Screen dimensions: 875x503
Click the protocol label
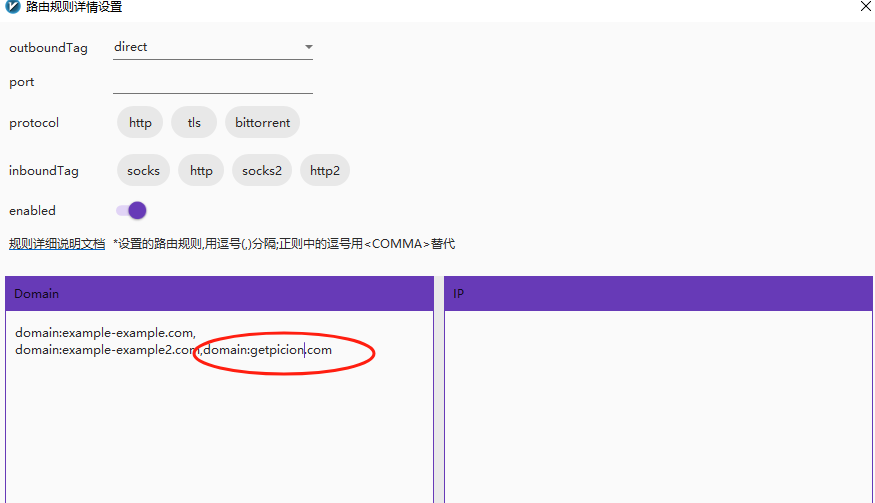34,123
